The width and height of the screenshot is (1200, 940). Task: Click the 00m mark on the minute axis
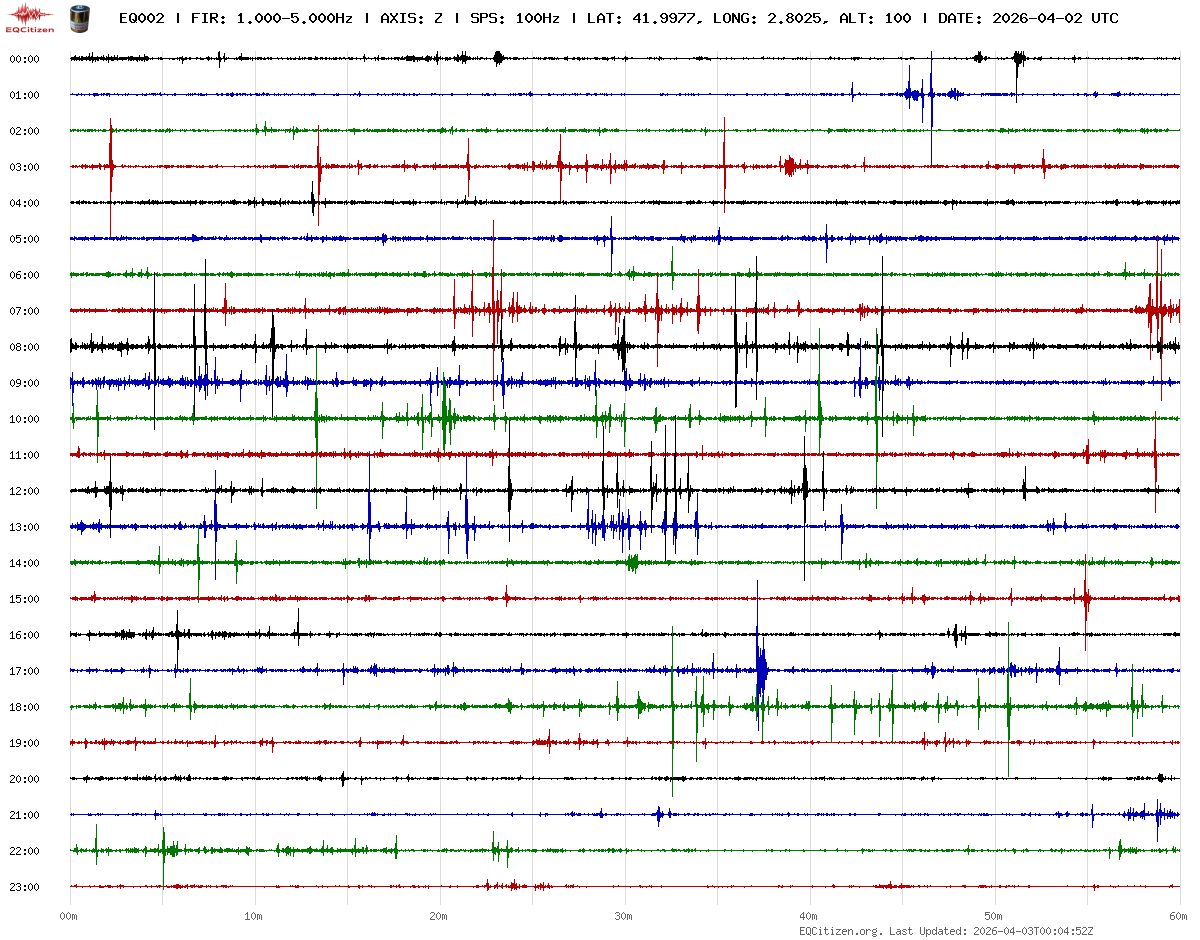69,916
